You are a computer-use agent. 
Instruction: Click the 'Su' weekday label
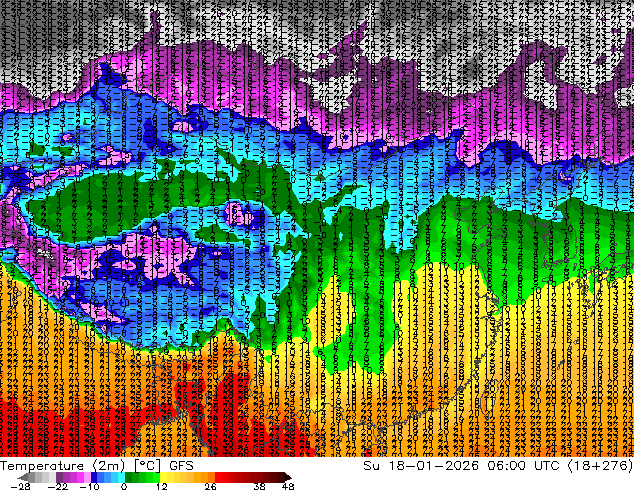(371, 466)
